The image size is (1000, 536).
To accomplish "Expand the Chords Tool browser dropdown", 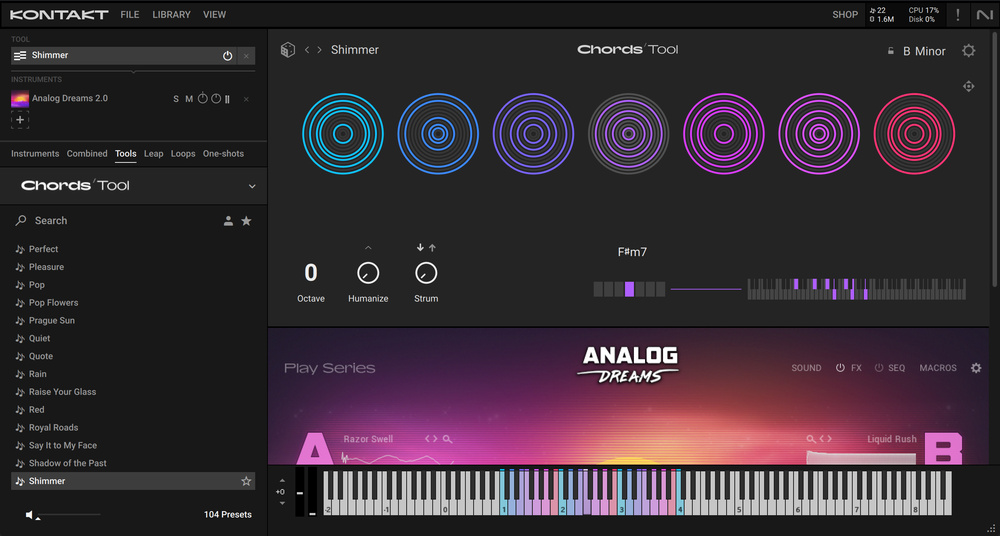I will 252,186.
